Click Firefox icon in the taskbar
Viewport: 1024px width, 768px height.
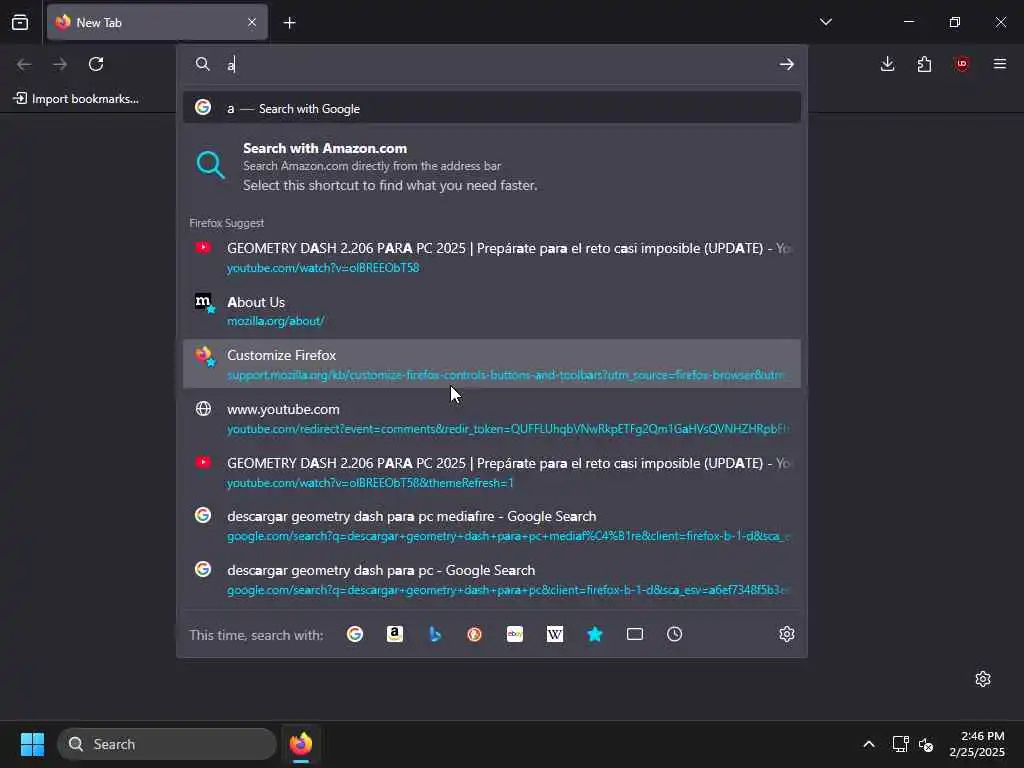(301, 744)
